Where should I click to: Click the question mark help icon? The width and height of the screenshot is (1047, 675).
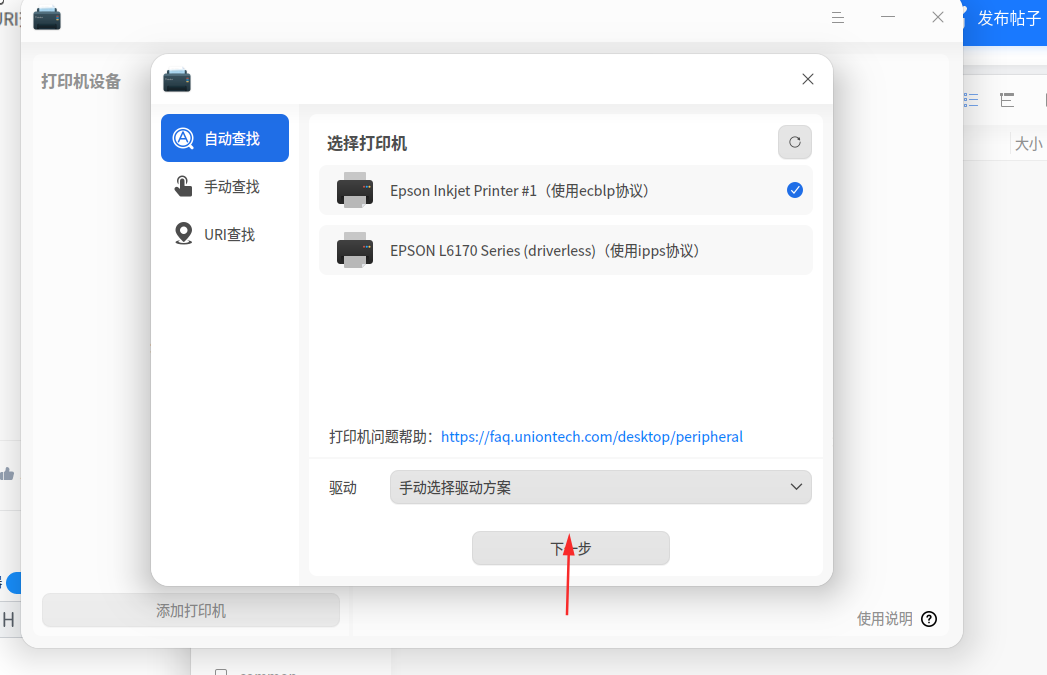(929, 619)
